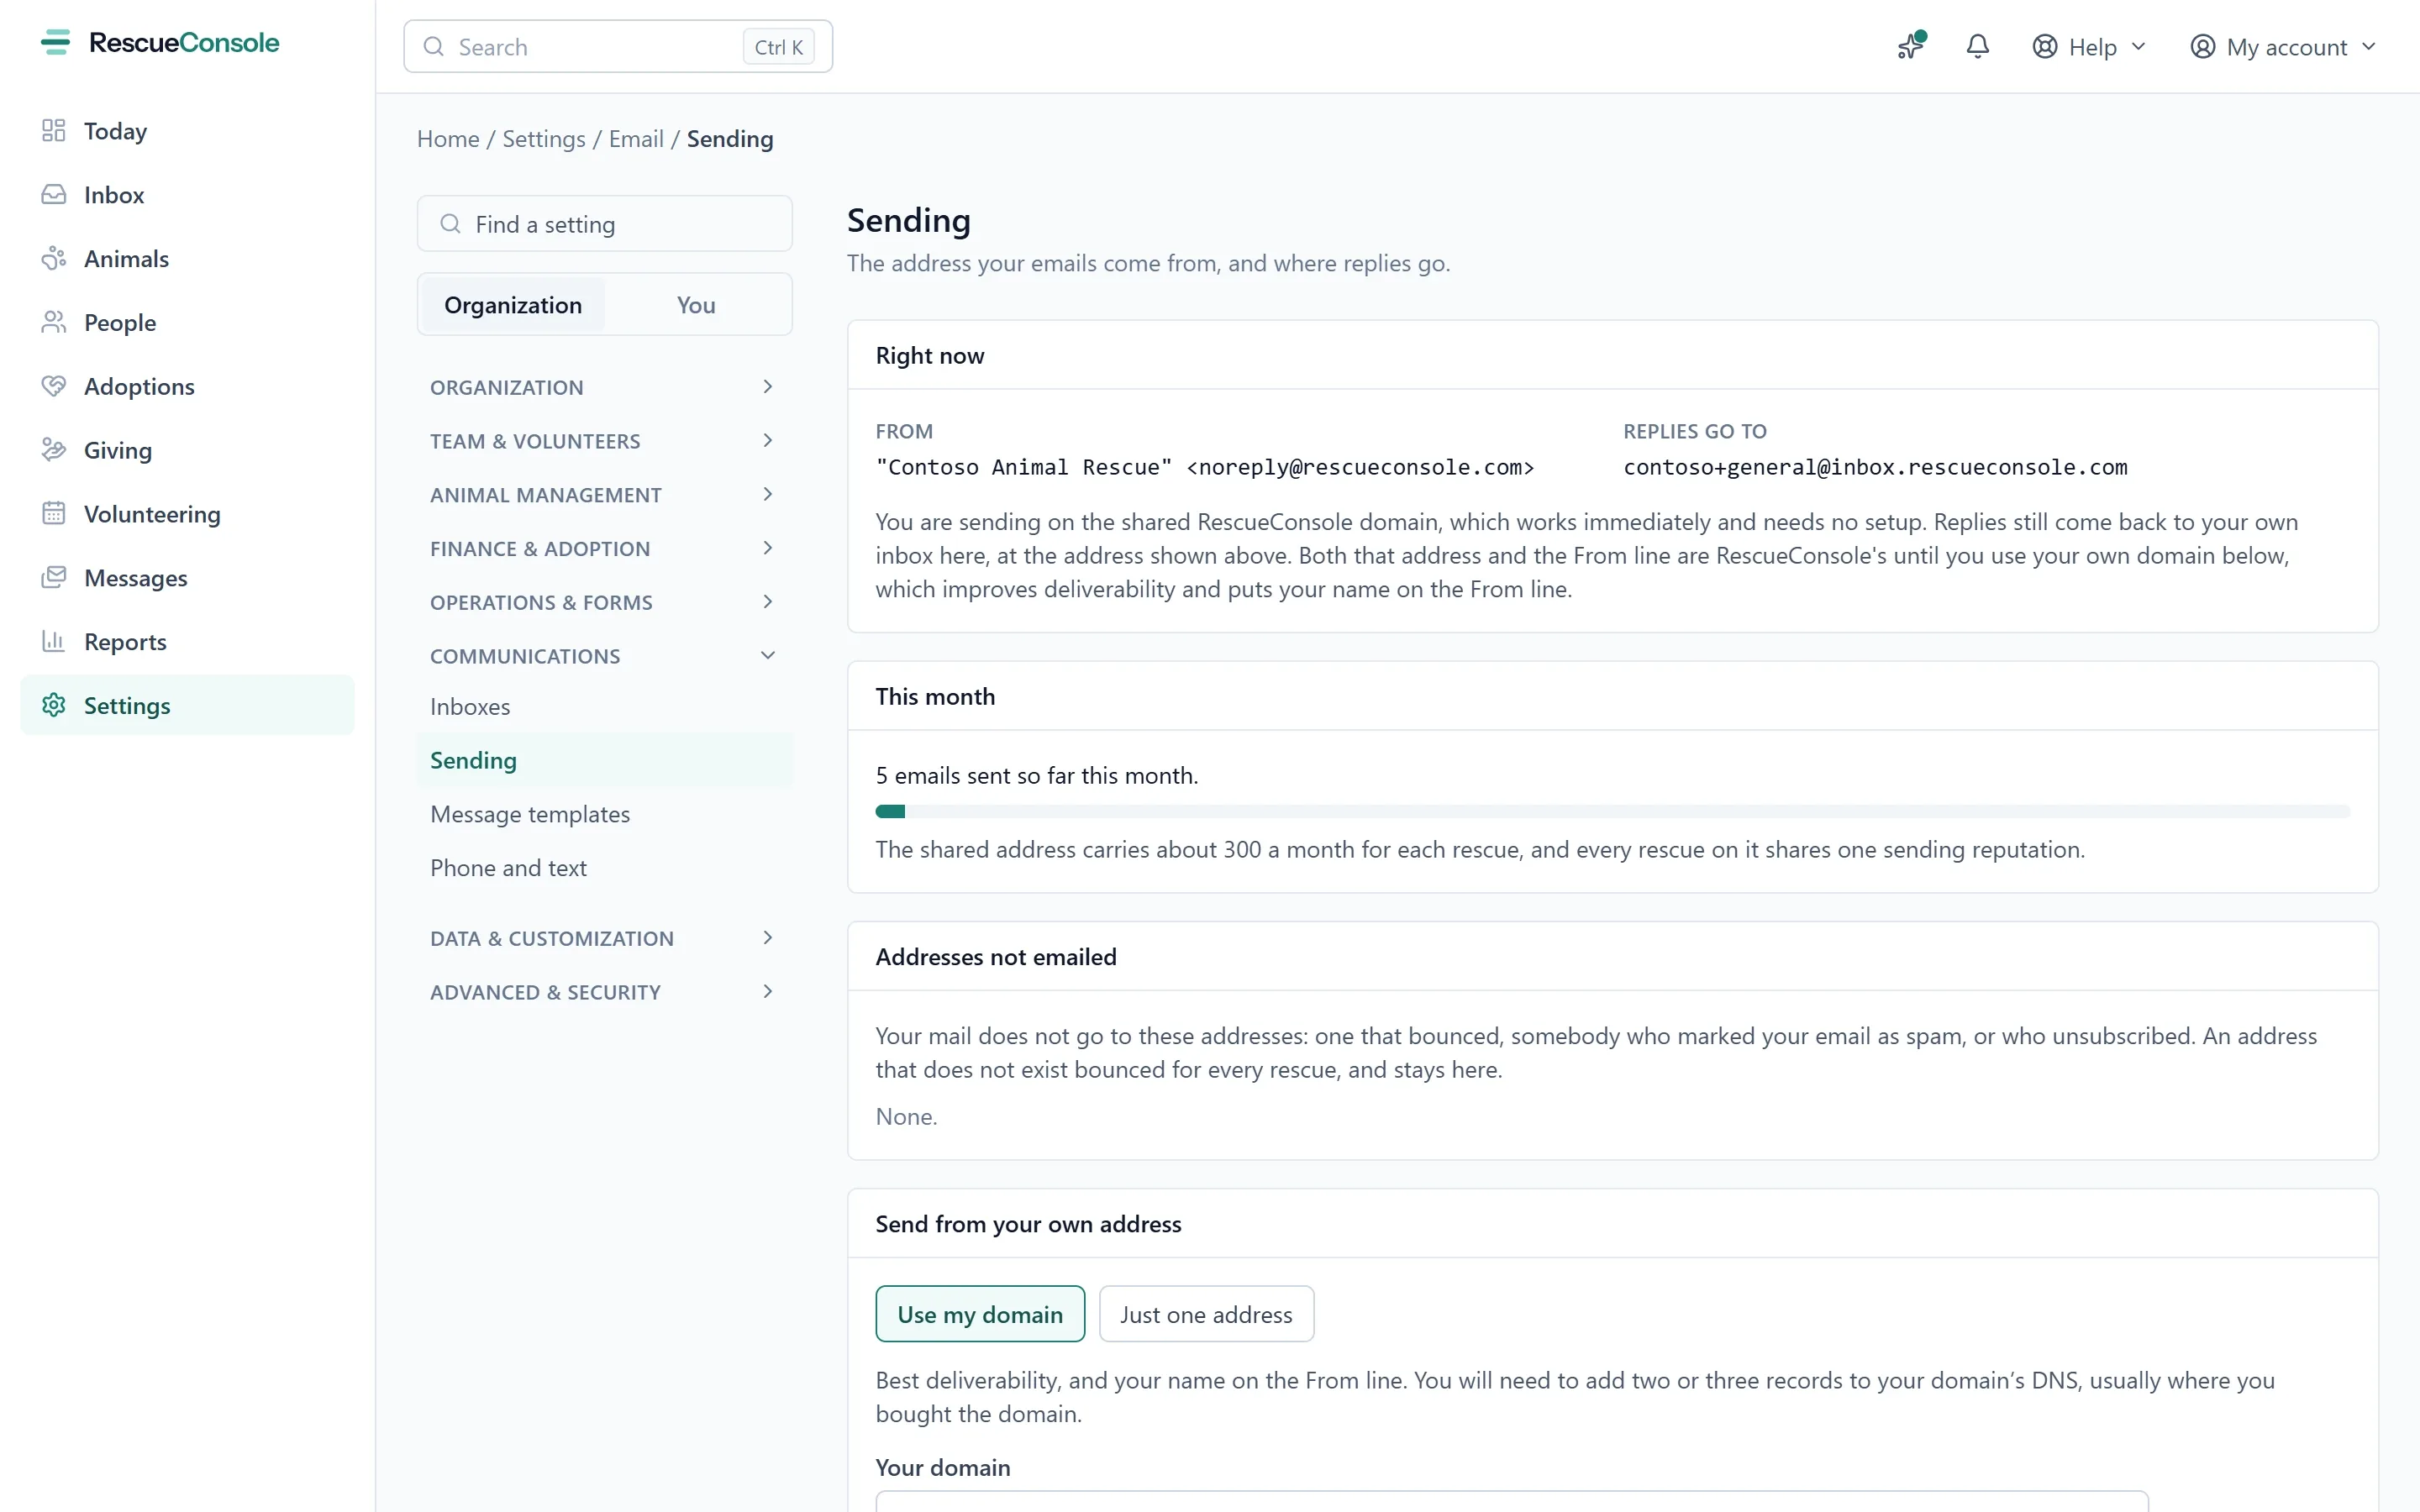This screenshot has height=1512, width=2420.
Task: Expand TEAM & VOLUNTEERS section
Action: tap(604, 441)
